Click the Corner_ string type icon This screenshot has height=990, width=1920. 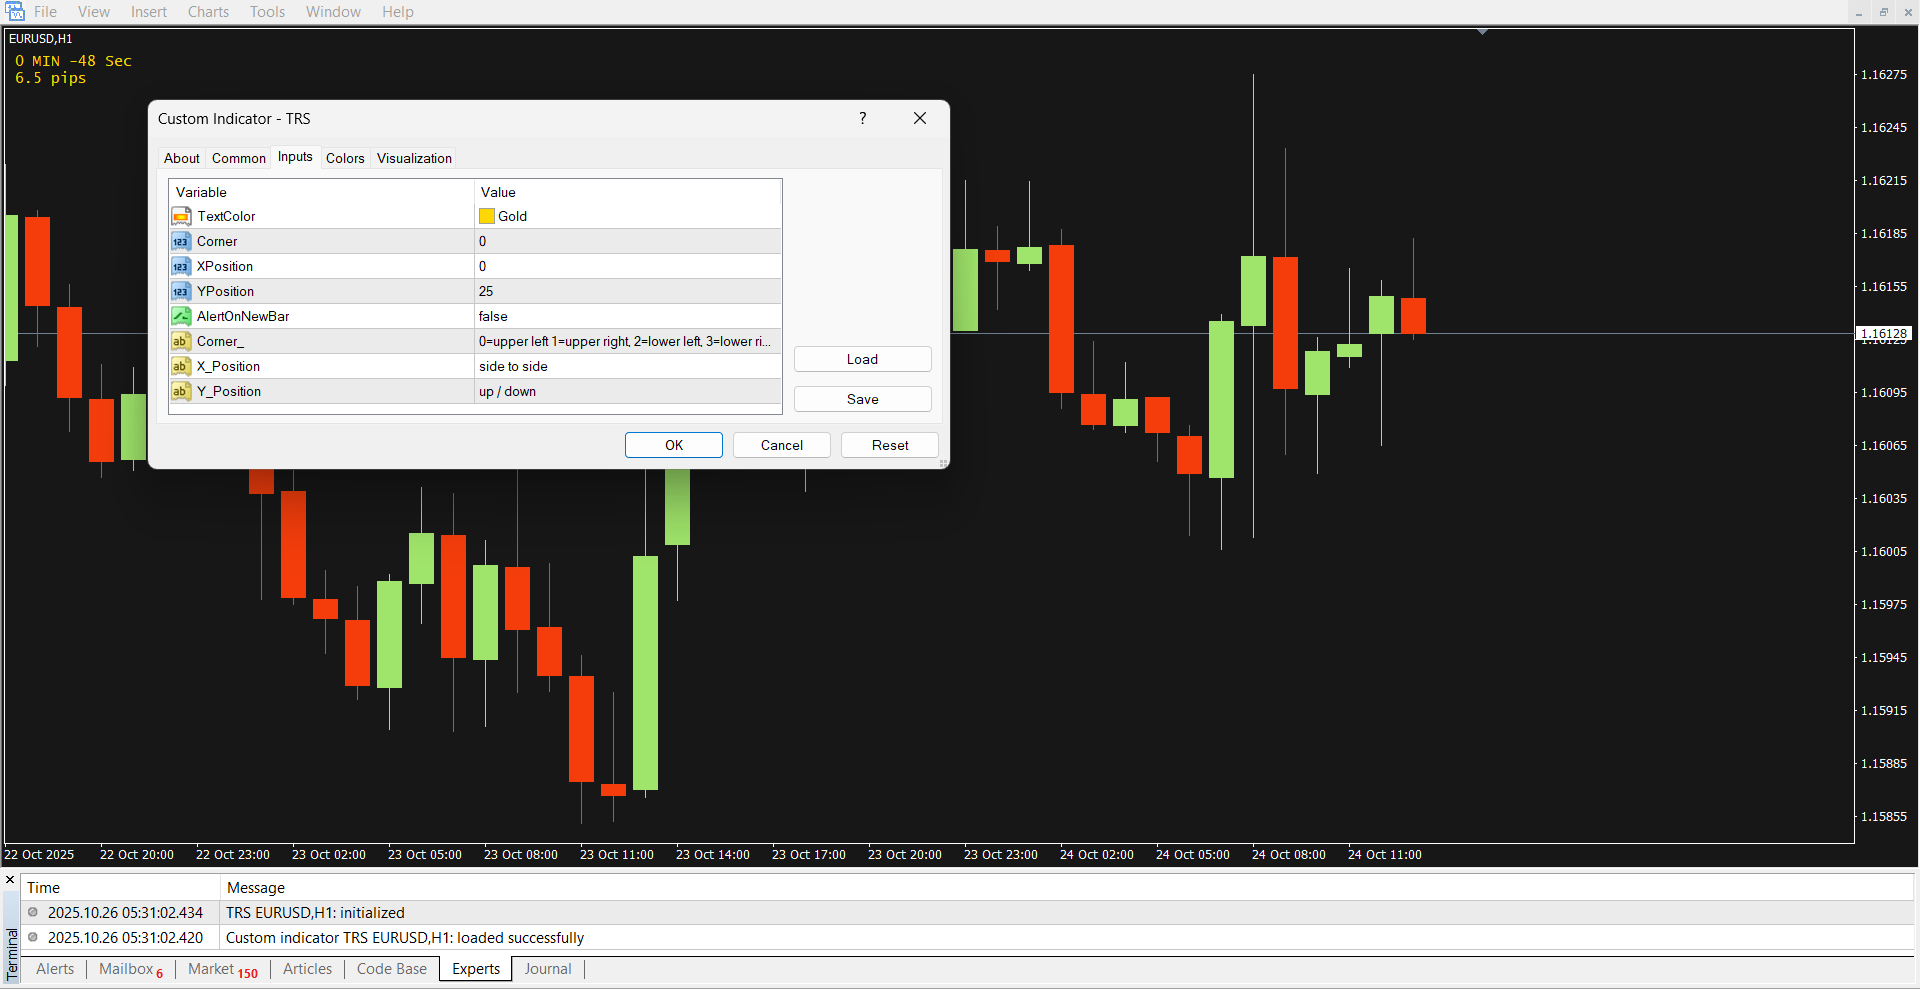(181, 341)
